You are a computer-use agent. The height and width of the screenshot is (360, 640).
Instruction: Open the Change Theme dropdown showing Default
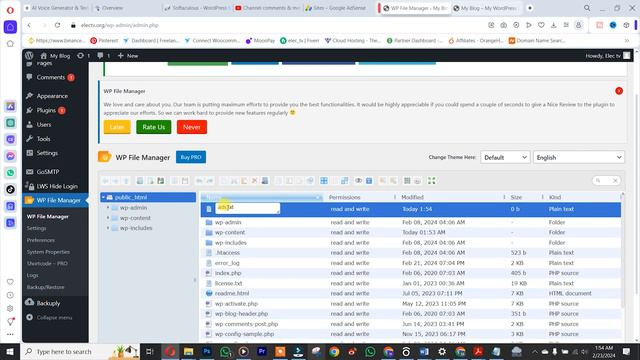click(505, 157)
